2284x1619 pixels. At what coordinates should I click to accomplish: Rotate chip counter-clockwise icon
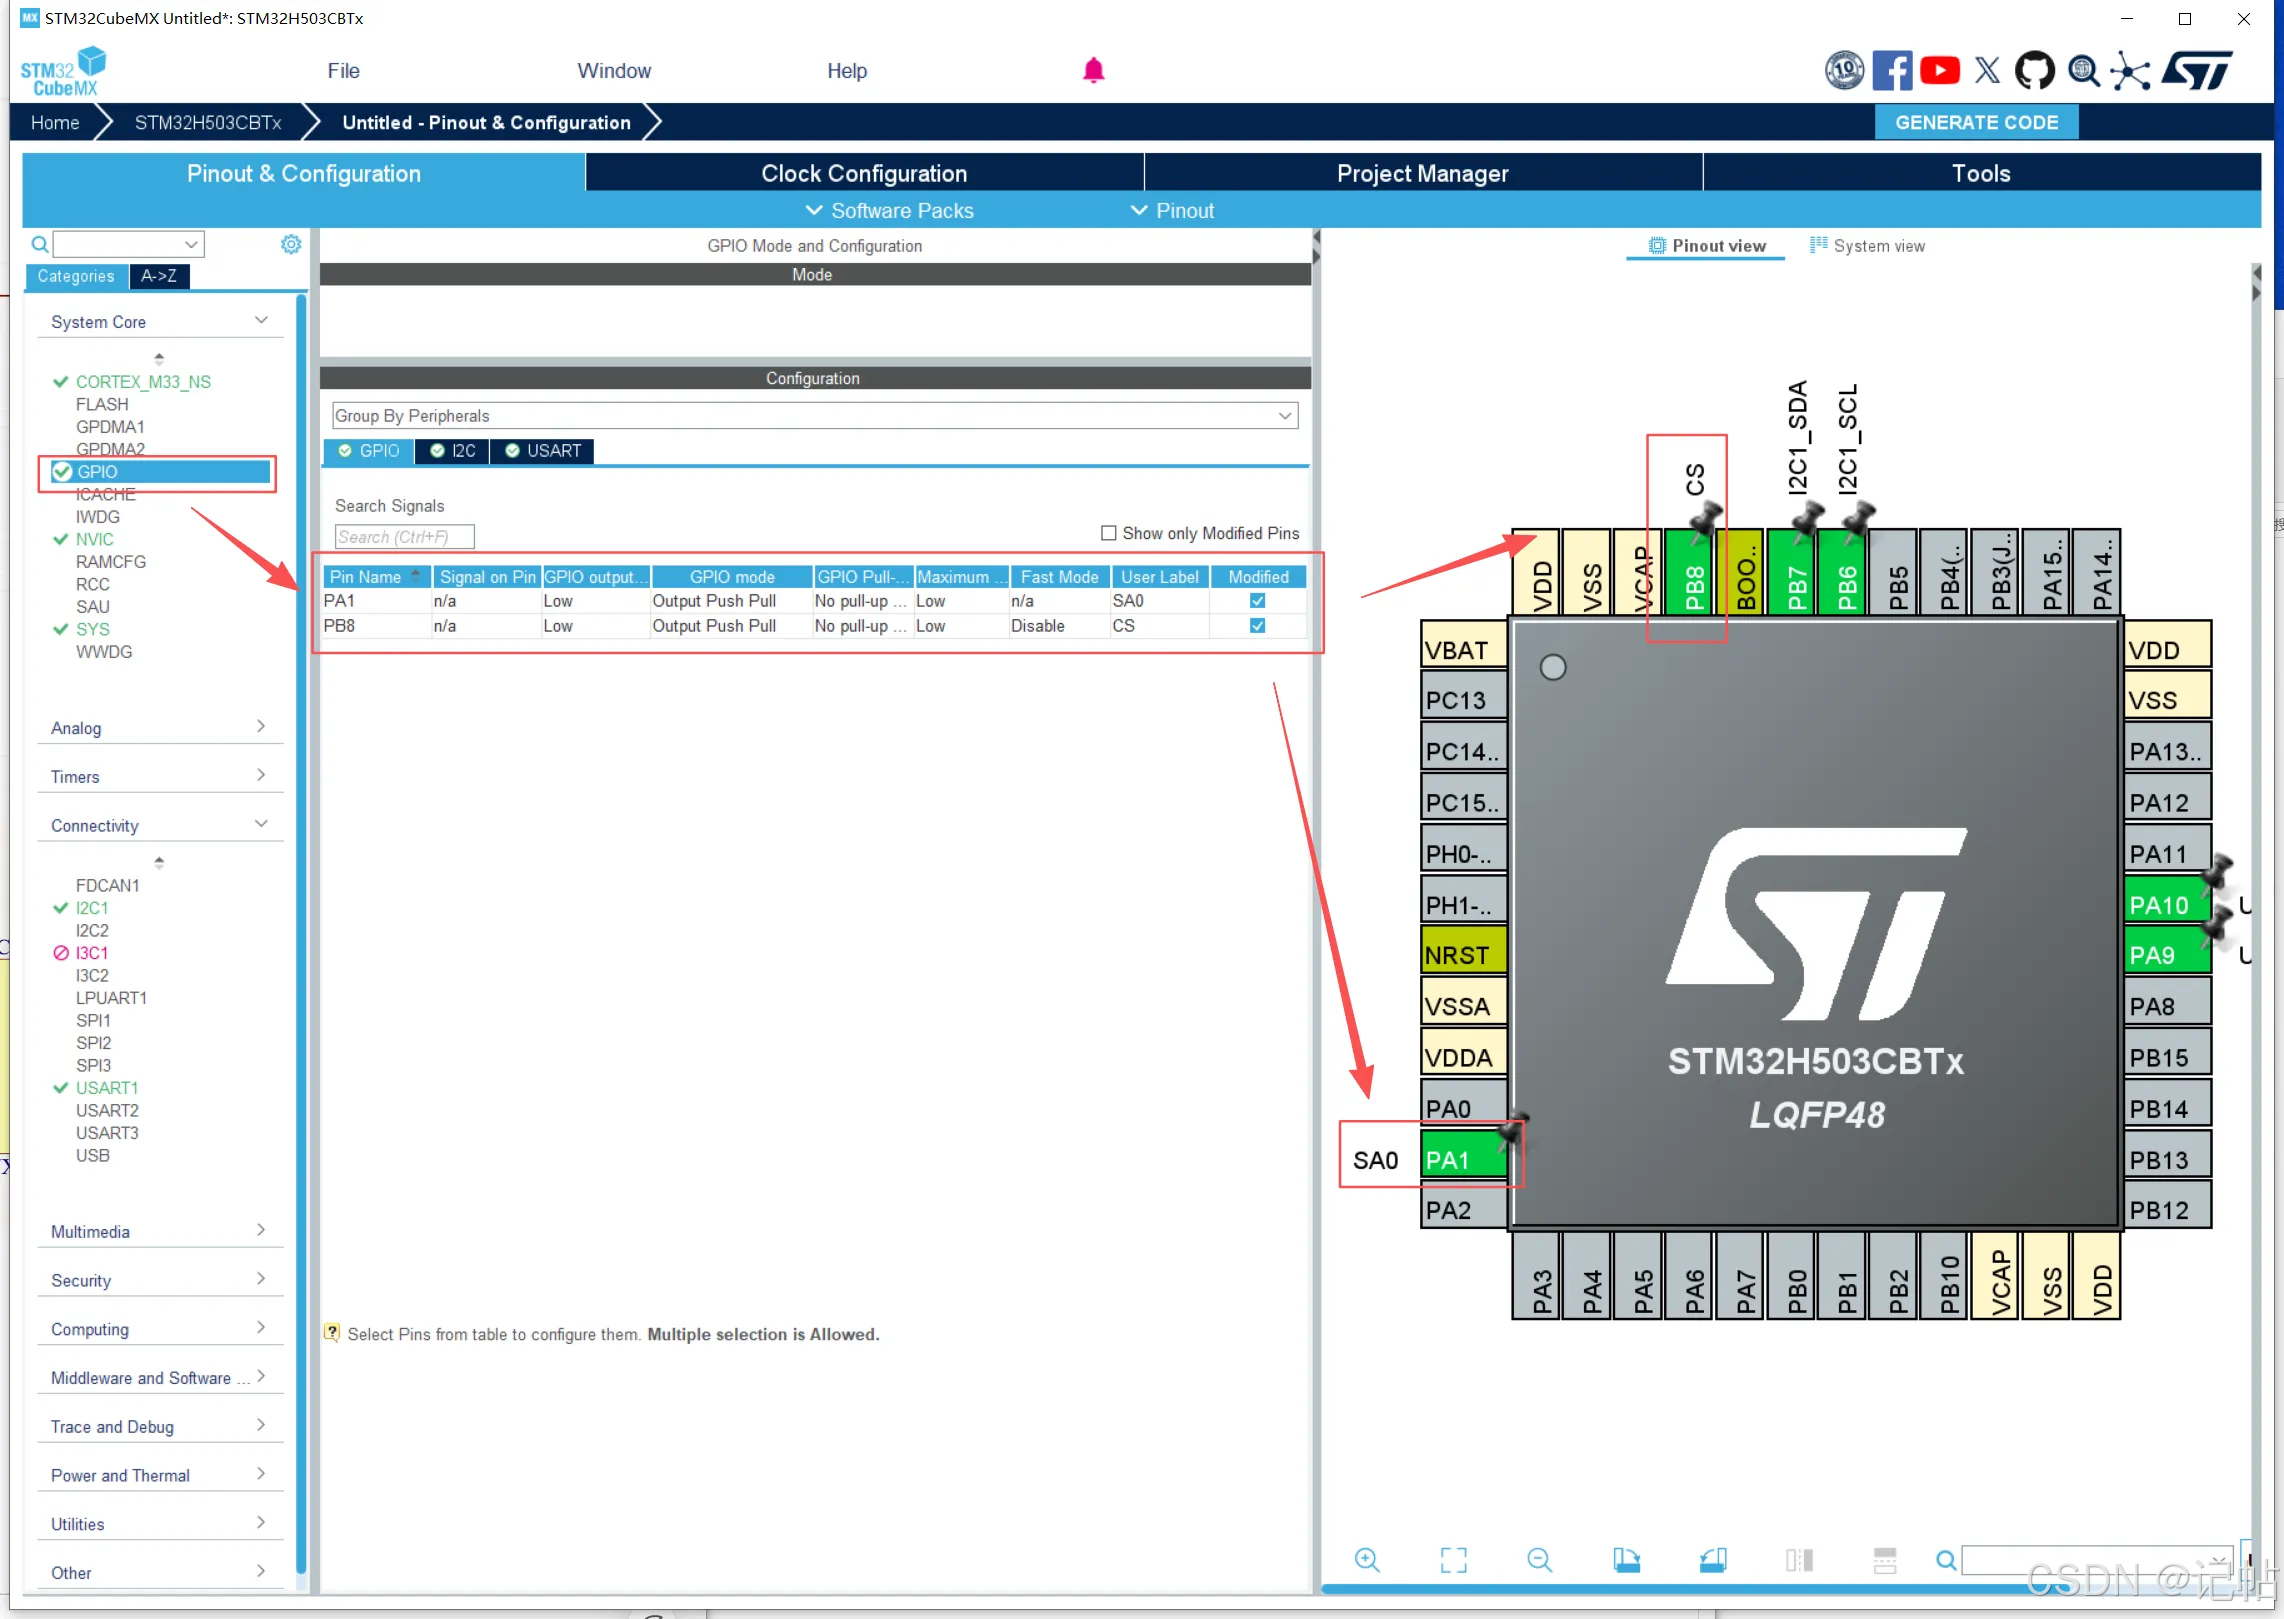[1712, 1559]
